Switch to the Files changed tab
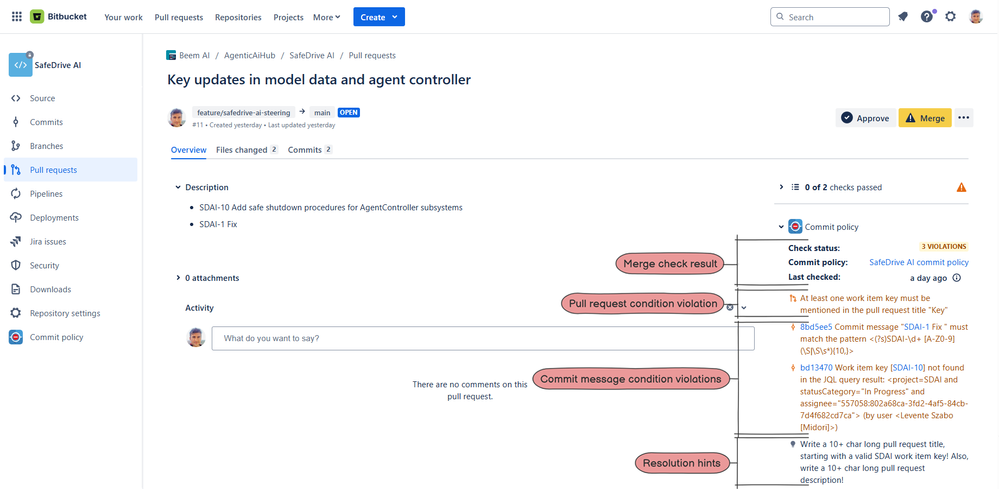Image resolution: width=999 pixels, height=489 pixels. [247, 150]
